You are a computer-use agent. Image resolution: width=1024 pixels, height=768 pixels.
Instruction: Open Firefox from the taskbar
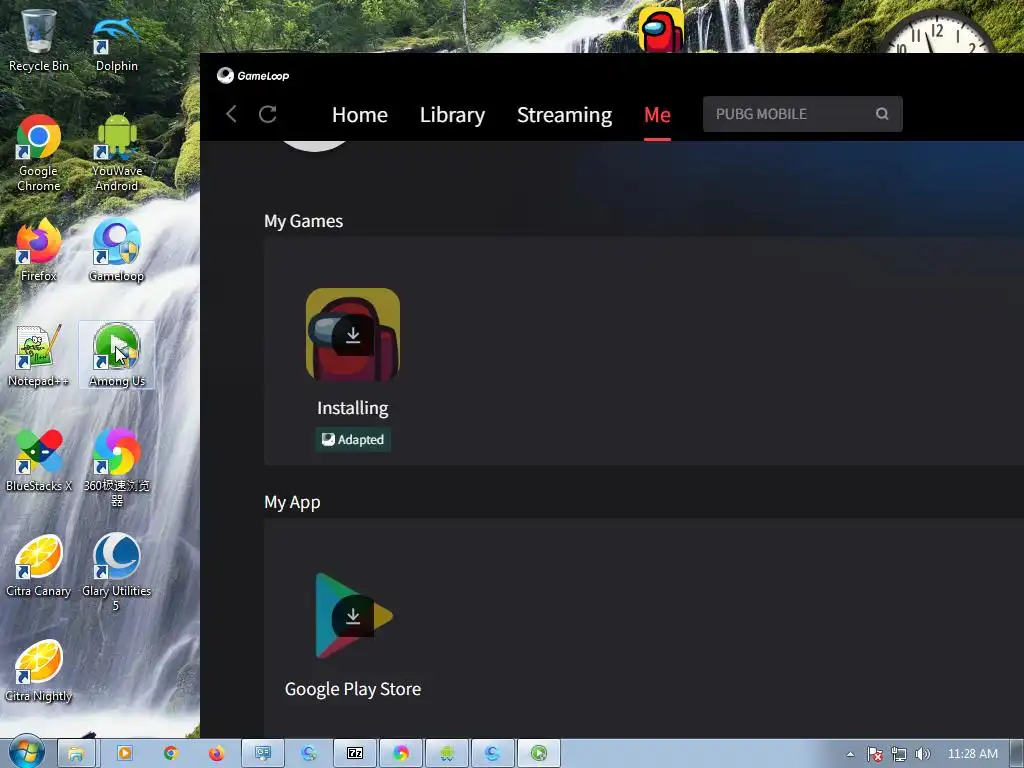pos(217,754)
